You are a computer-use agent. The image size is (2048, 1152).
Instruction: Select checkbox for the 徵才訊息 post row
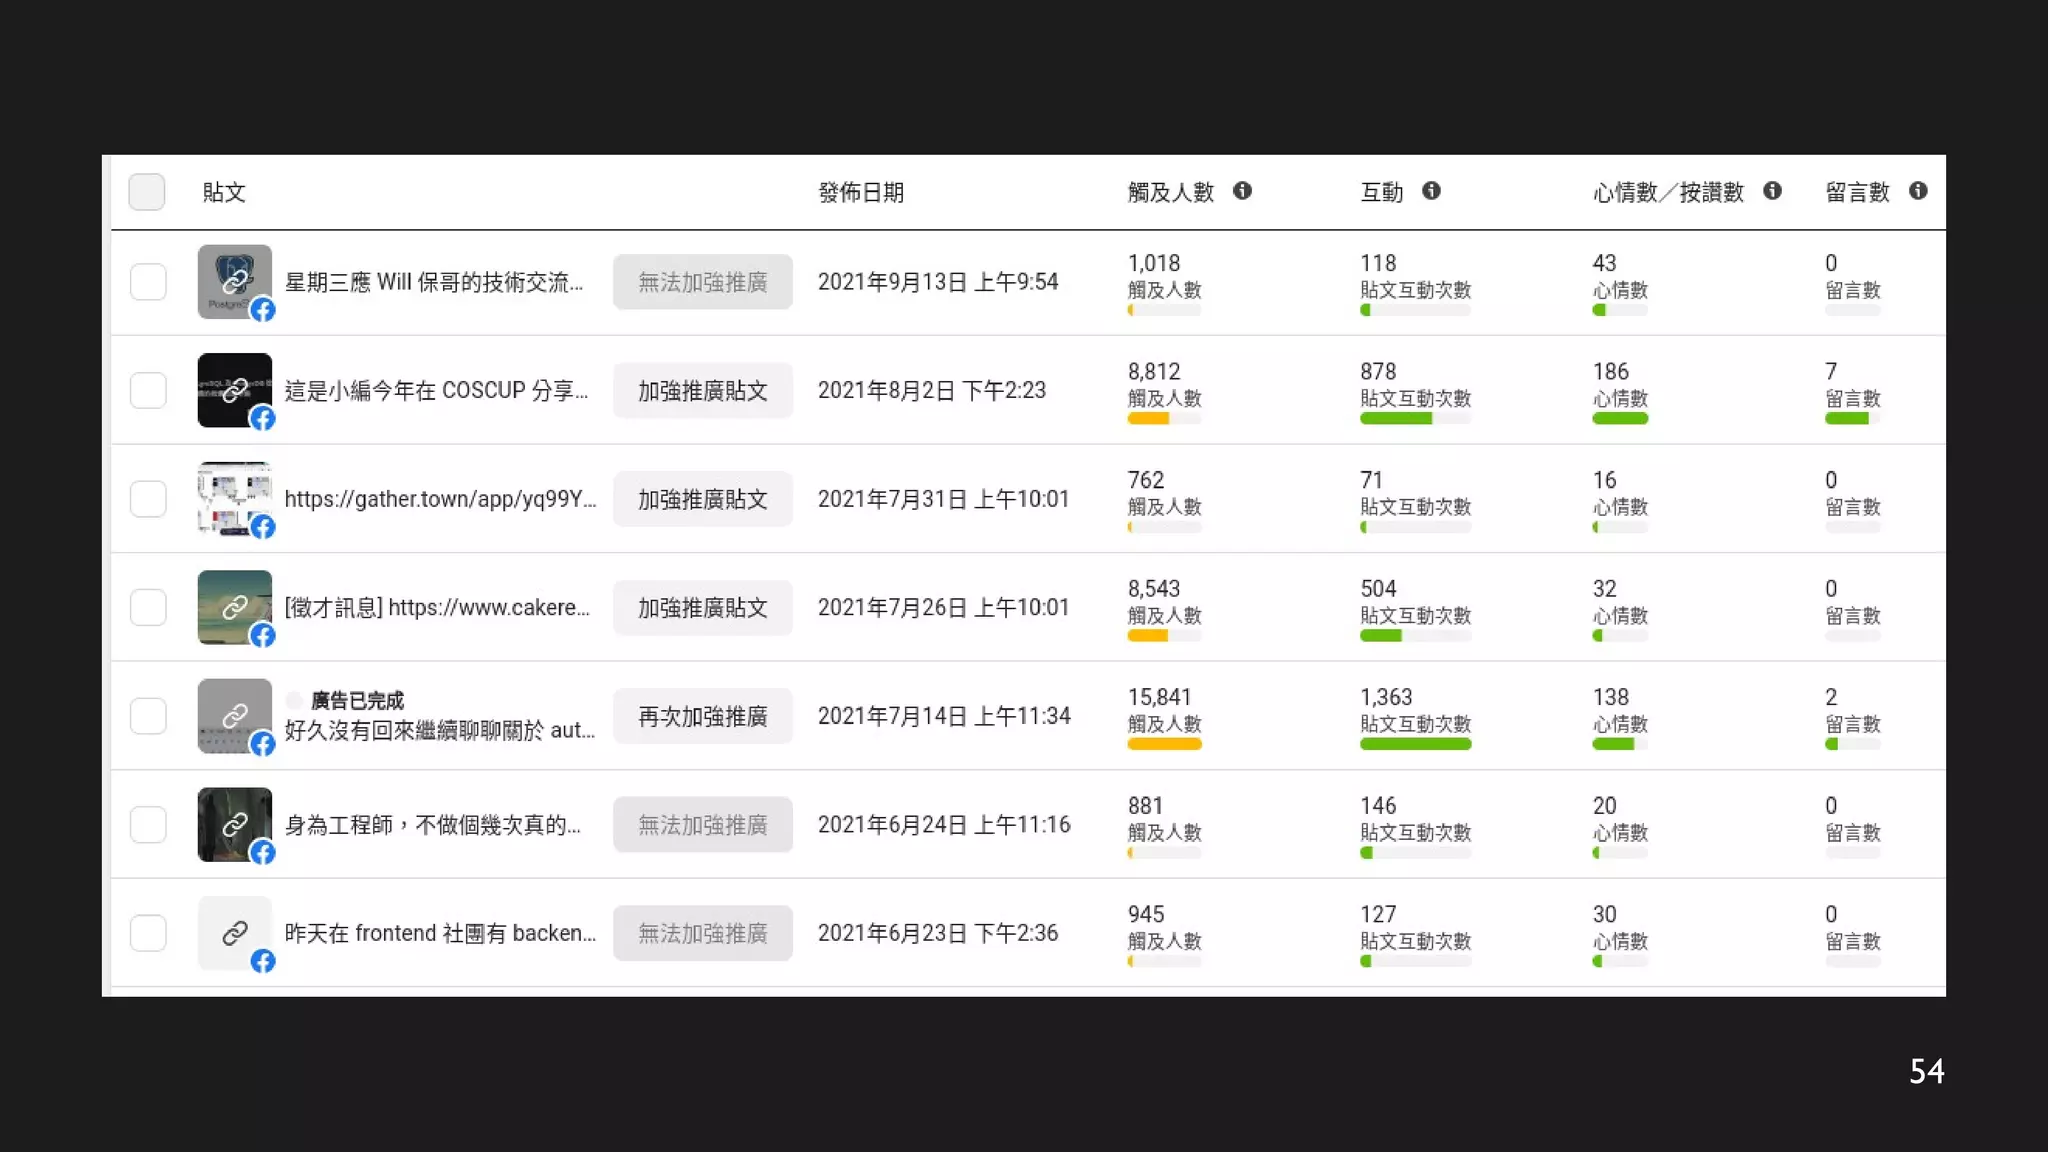point(148,607)
